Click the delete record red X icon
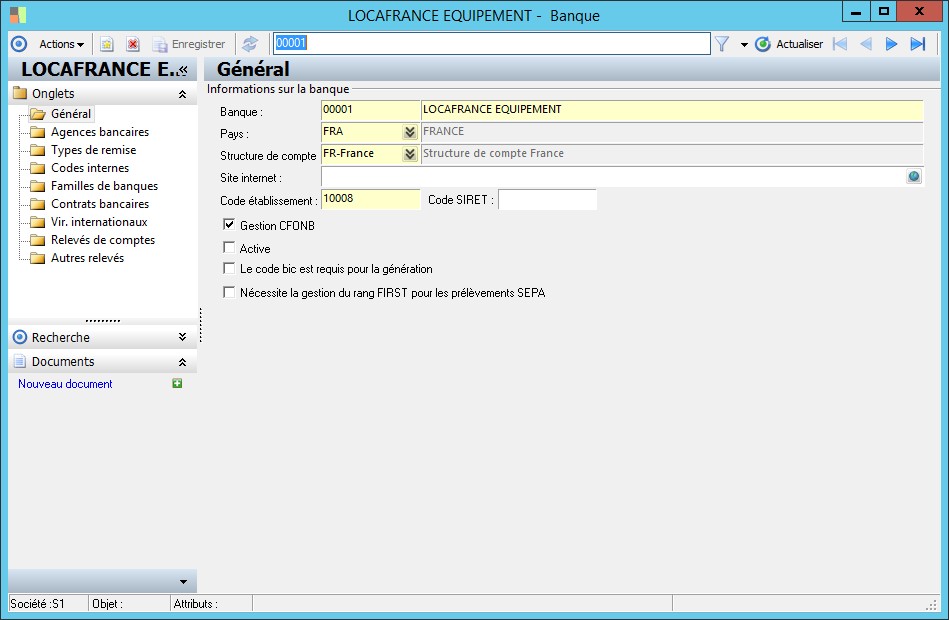The height and width of the screenshot is (620, 949). coord(133,44)
